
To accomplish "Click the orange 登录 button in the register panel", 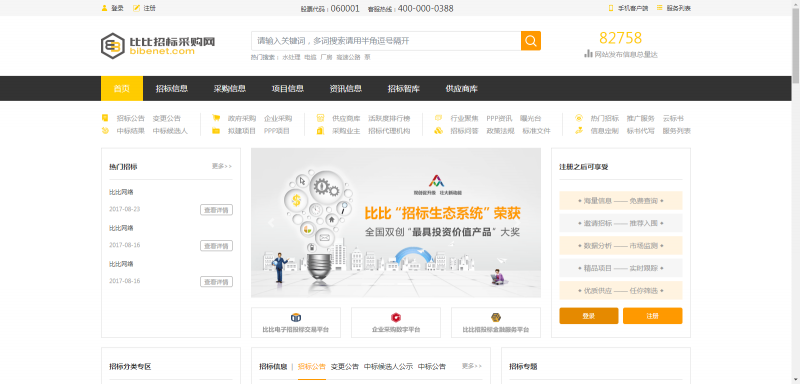I will (589, 316).
